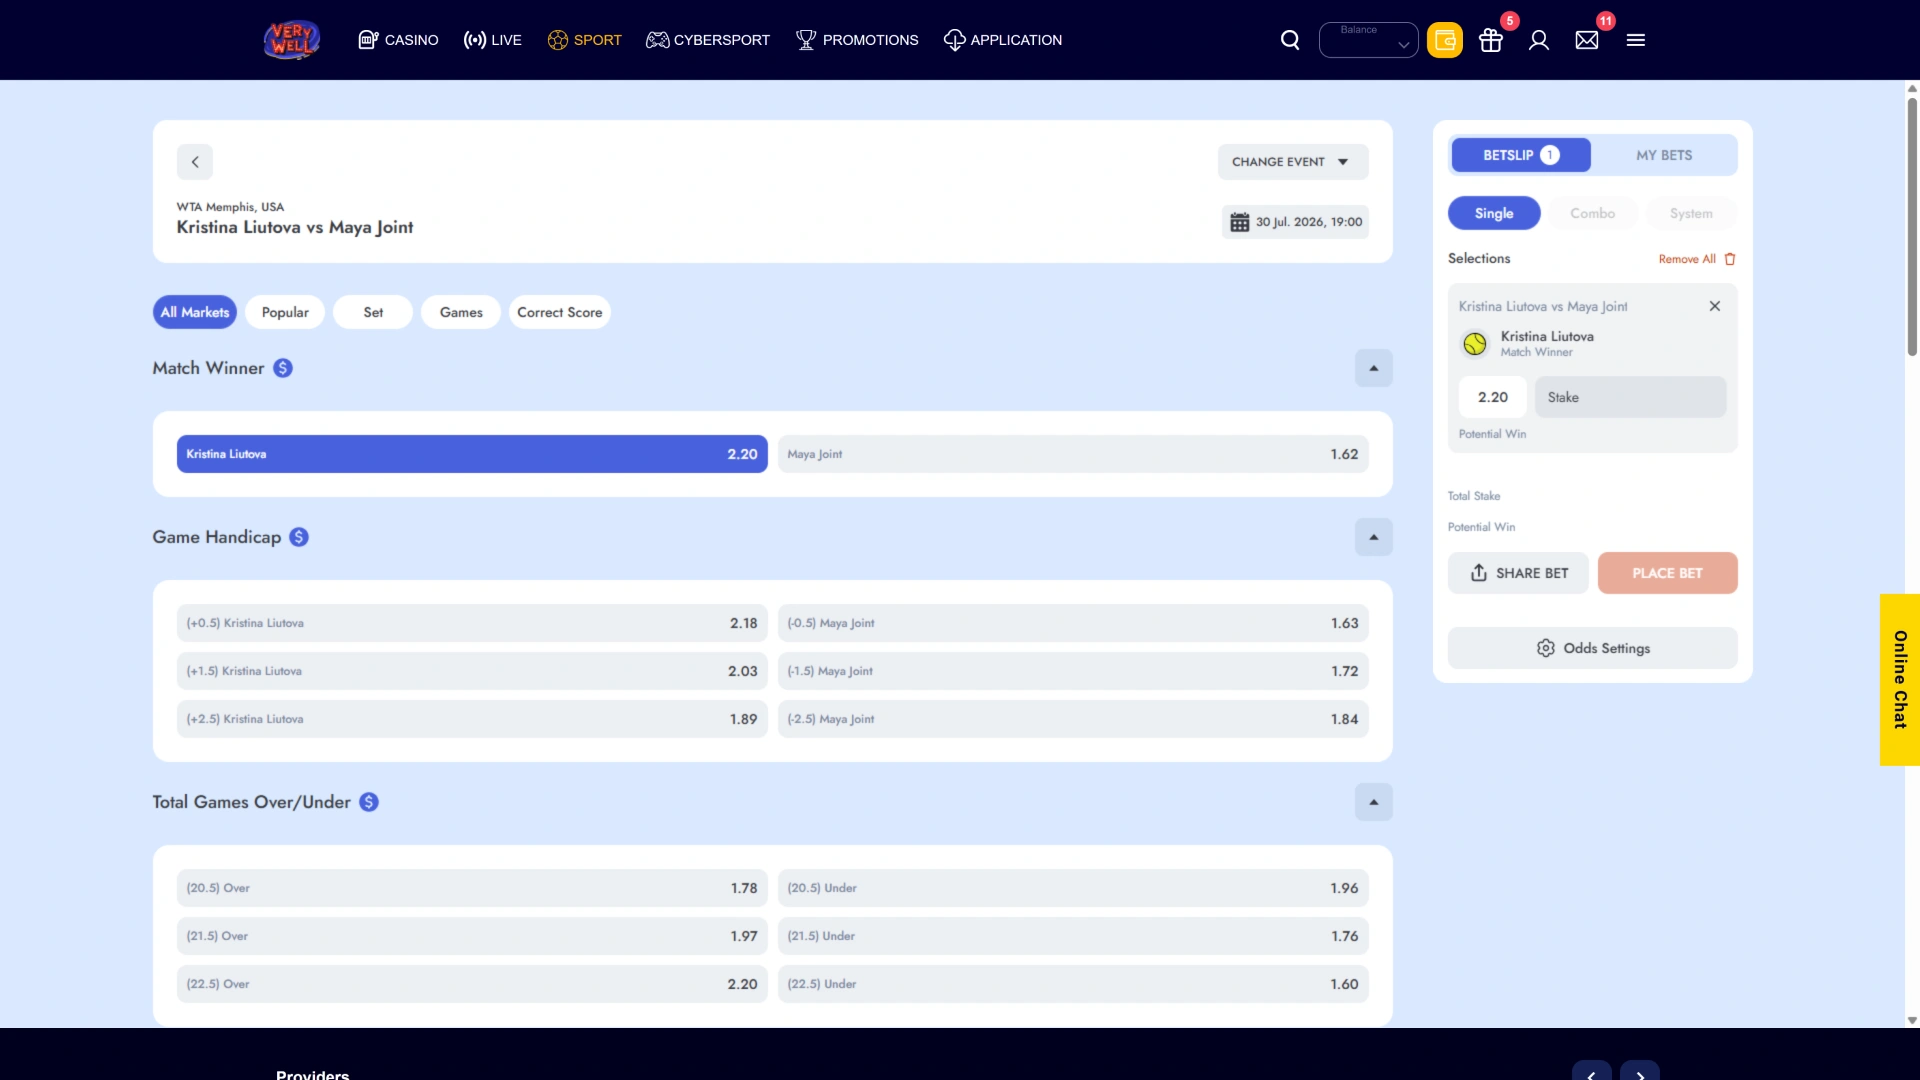
Task: Select Maya Joint 1.62 match winner odds
Action: (1073, 454)
